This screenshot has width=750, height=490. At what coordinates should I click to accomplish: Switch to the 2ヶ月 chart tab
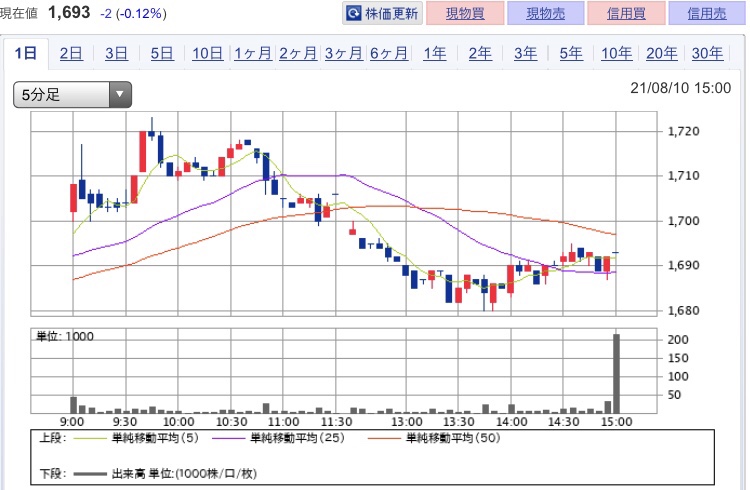[298, 53]
